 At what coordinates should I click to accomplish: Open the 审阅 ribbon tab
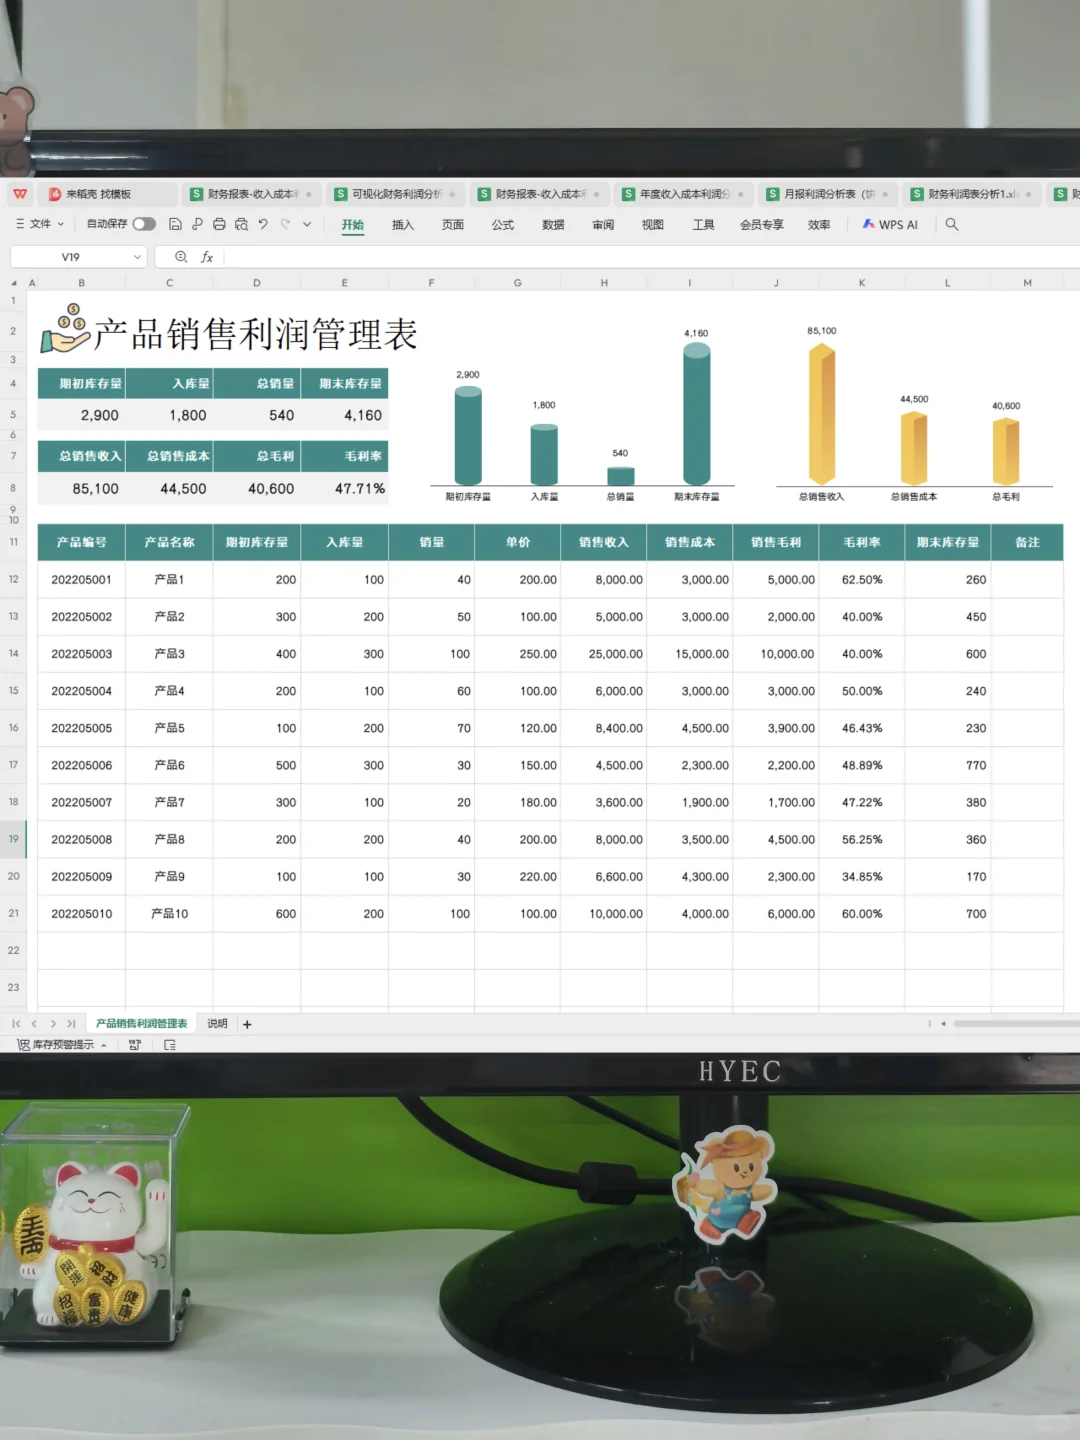[x=603, y=225]
